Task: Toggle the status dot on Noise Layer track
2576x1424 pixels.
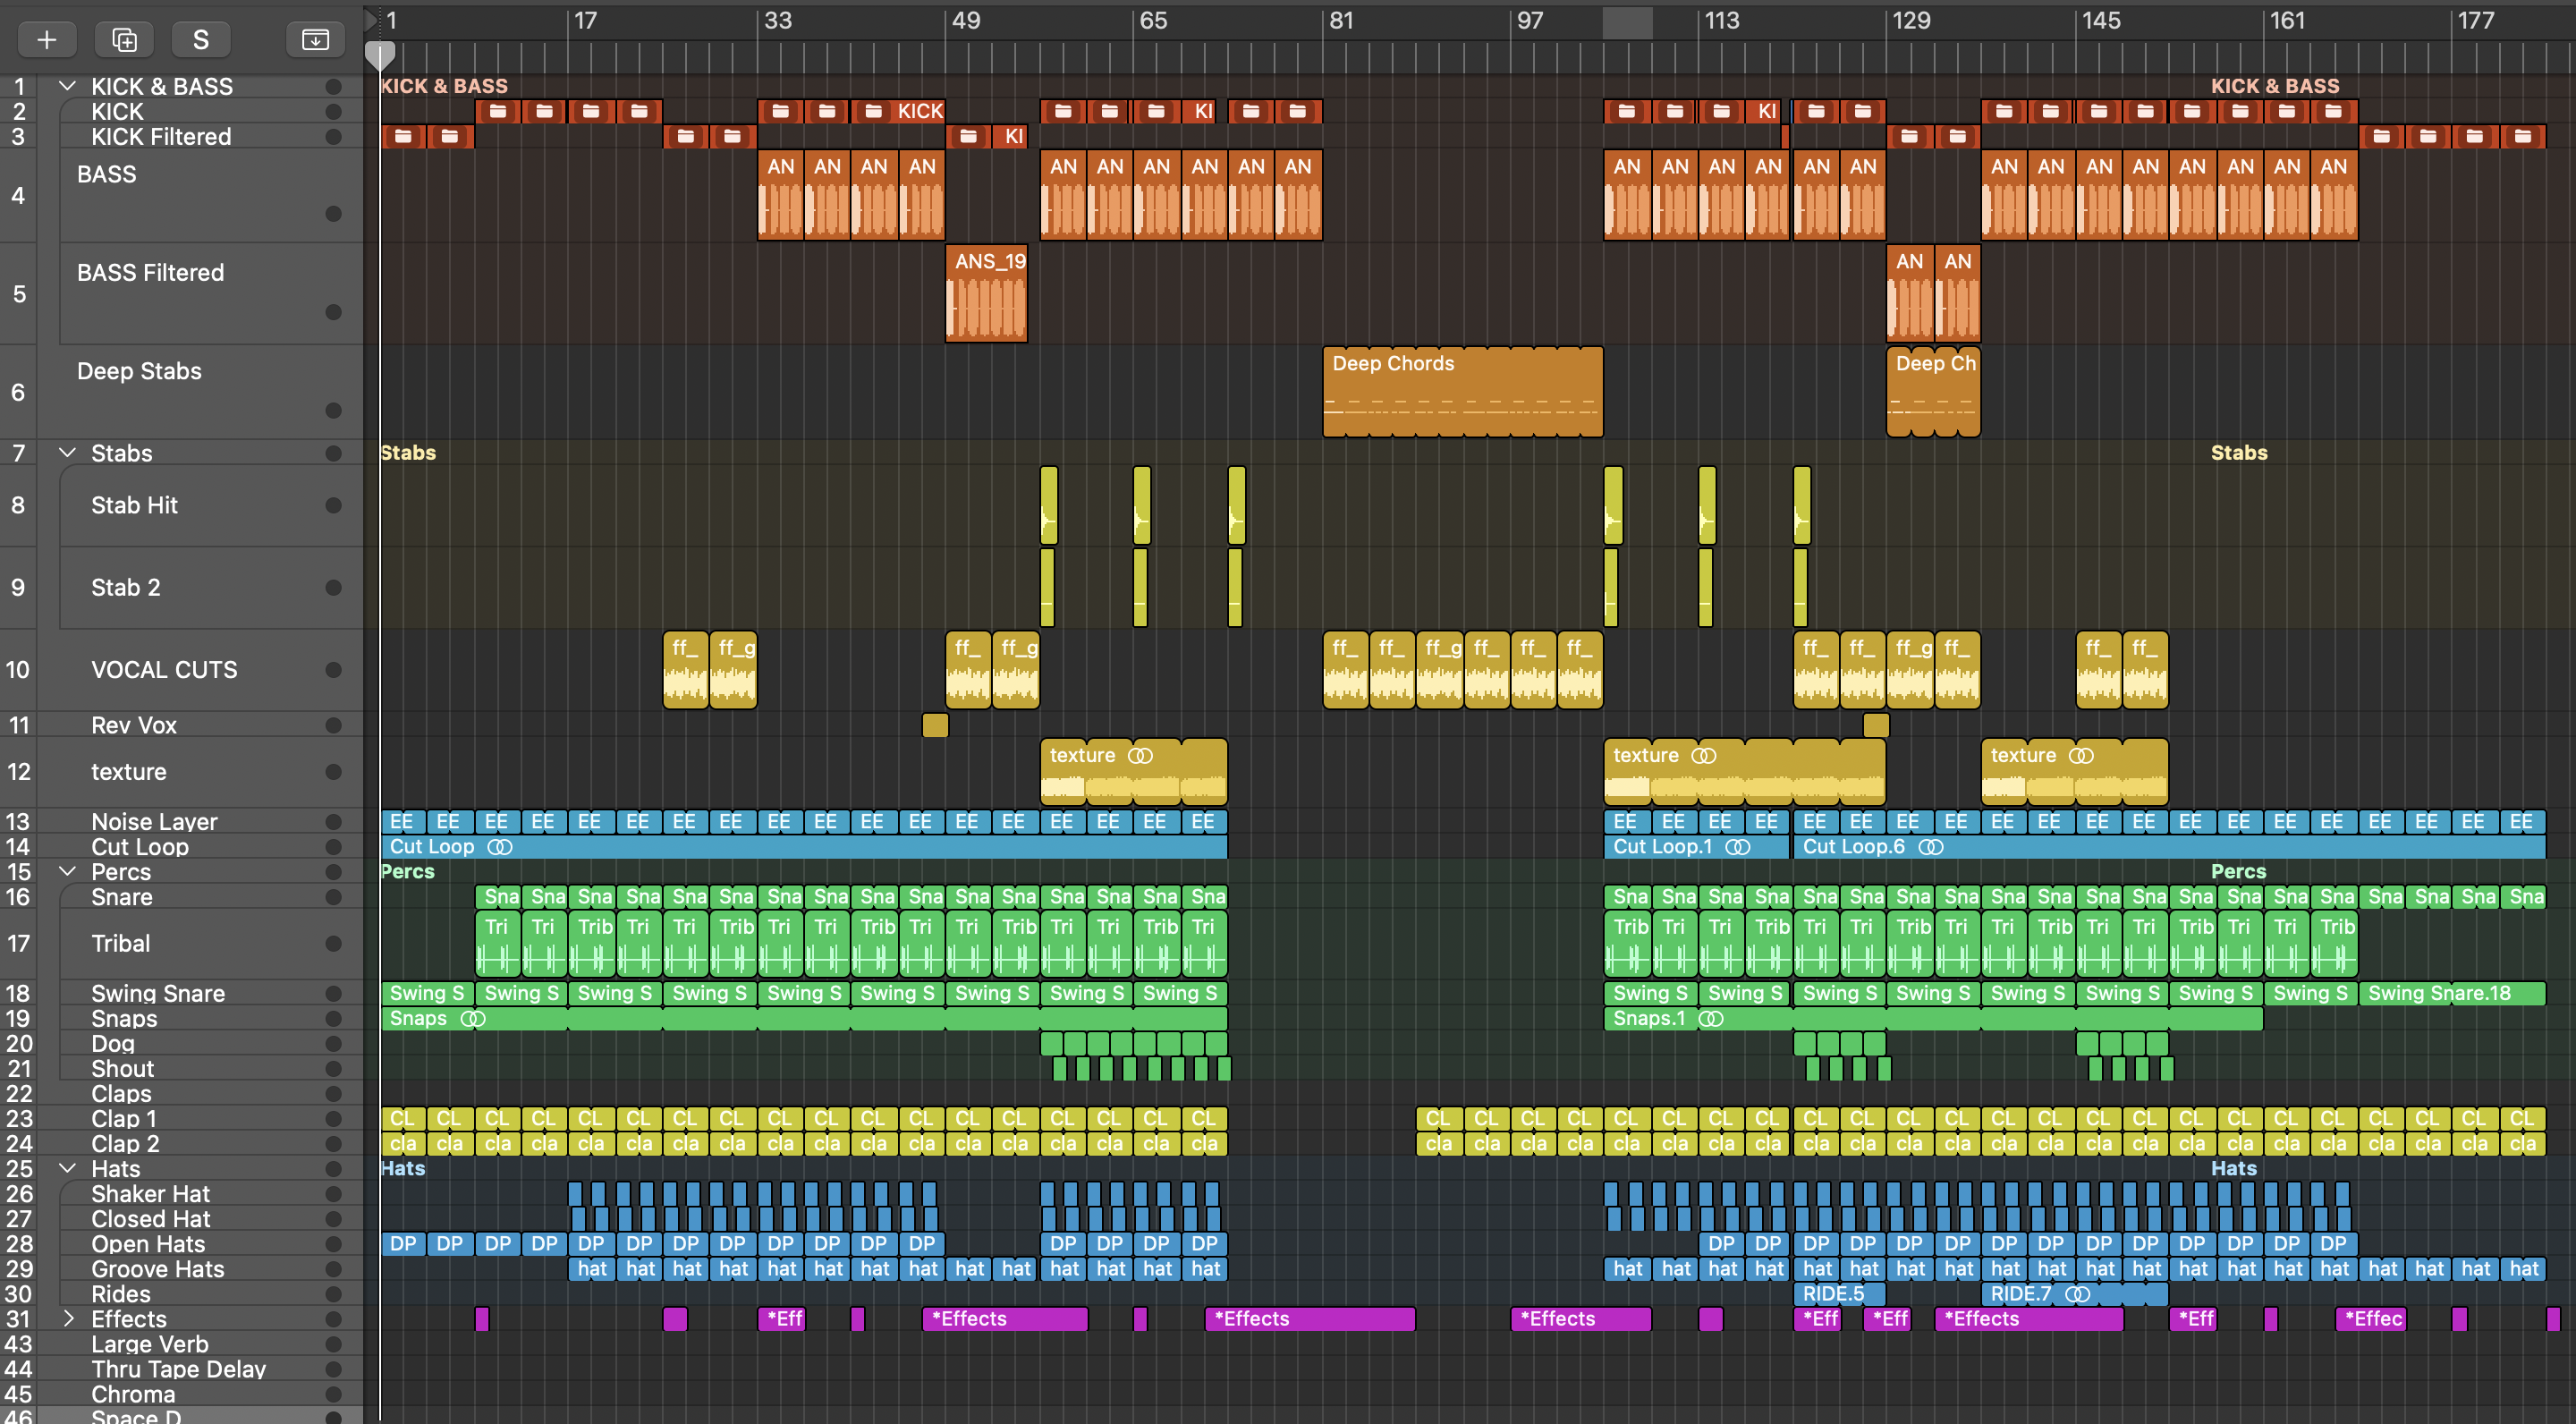Action: [334, 822]
